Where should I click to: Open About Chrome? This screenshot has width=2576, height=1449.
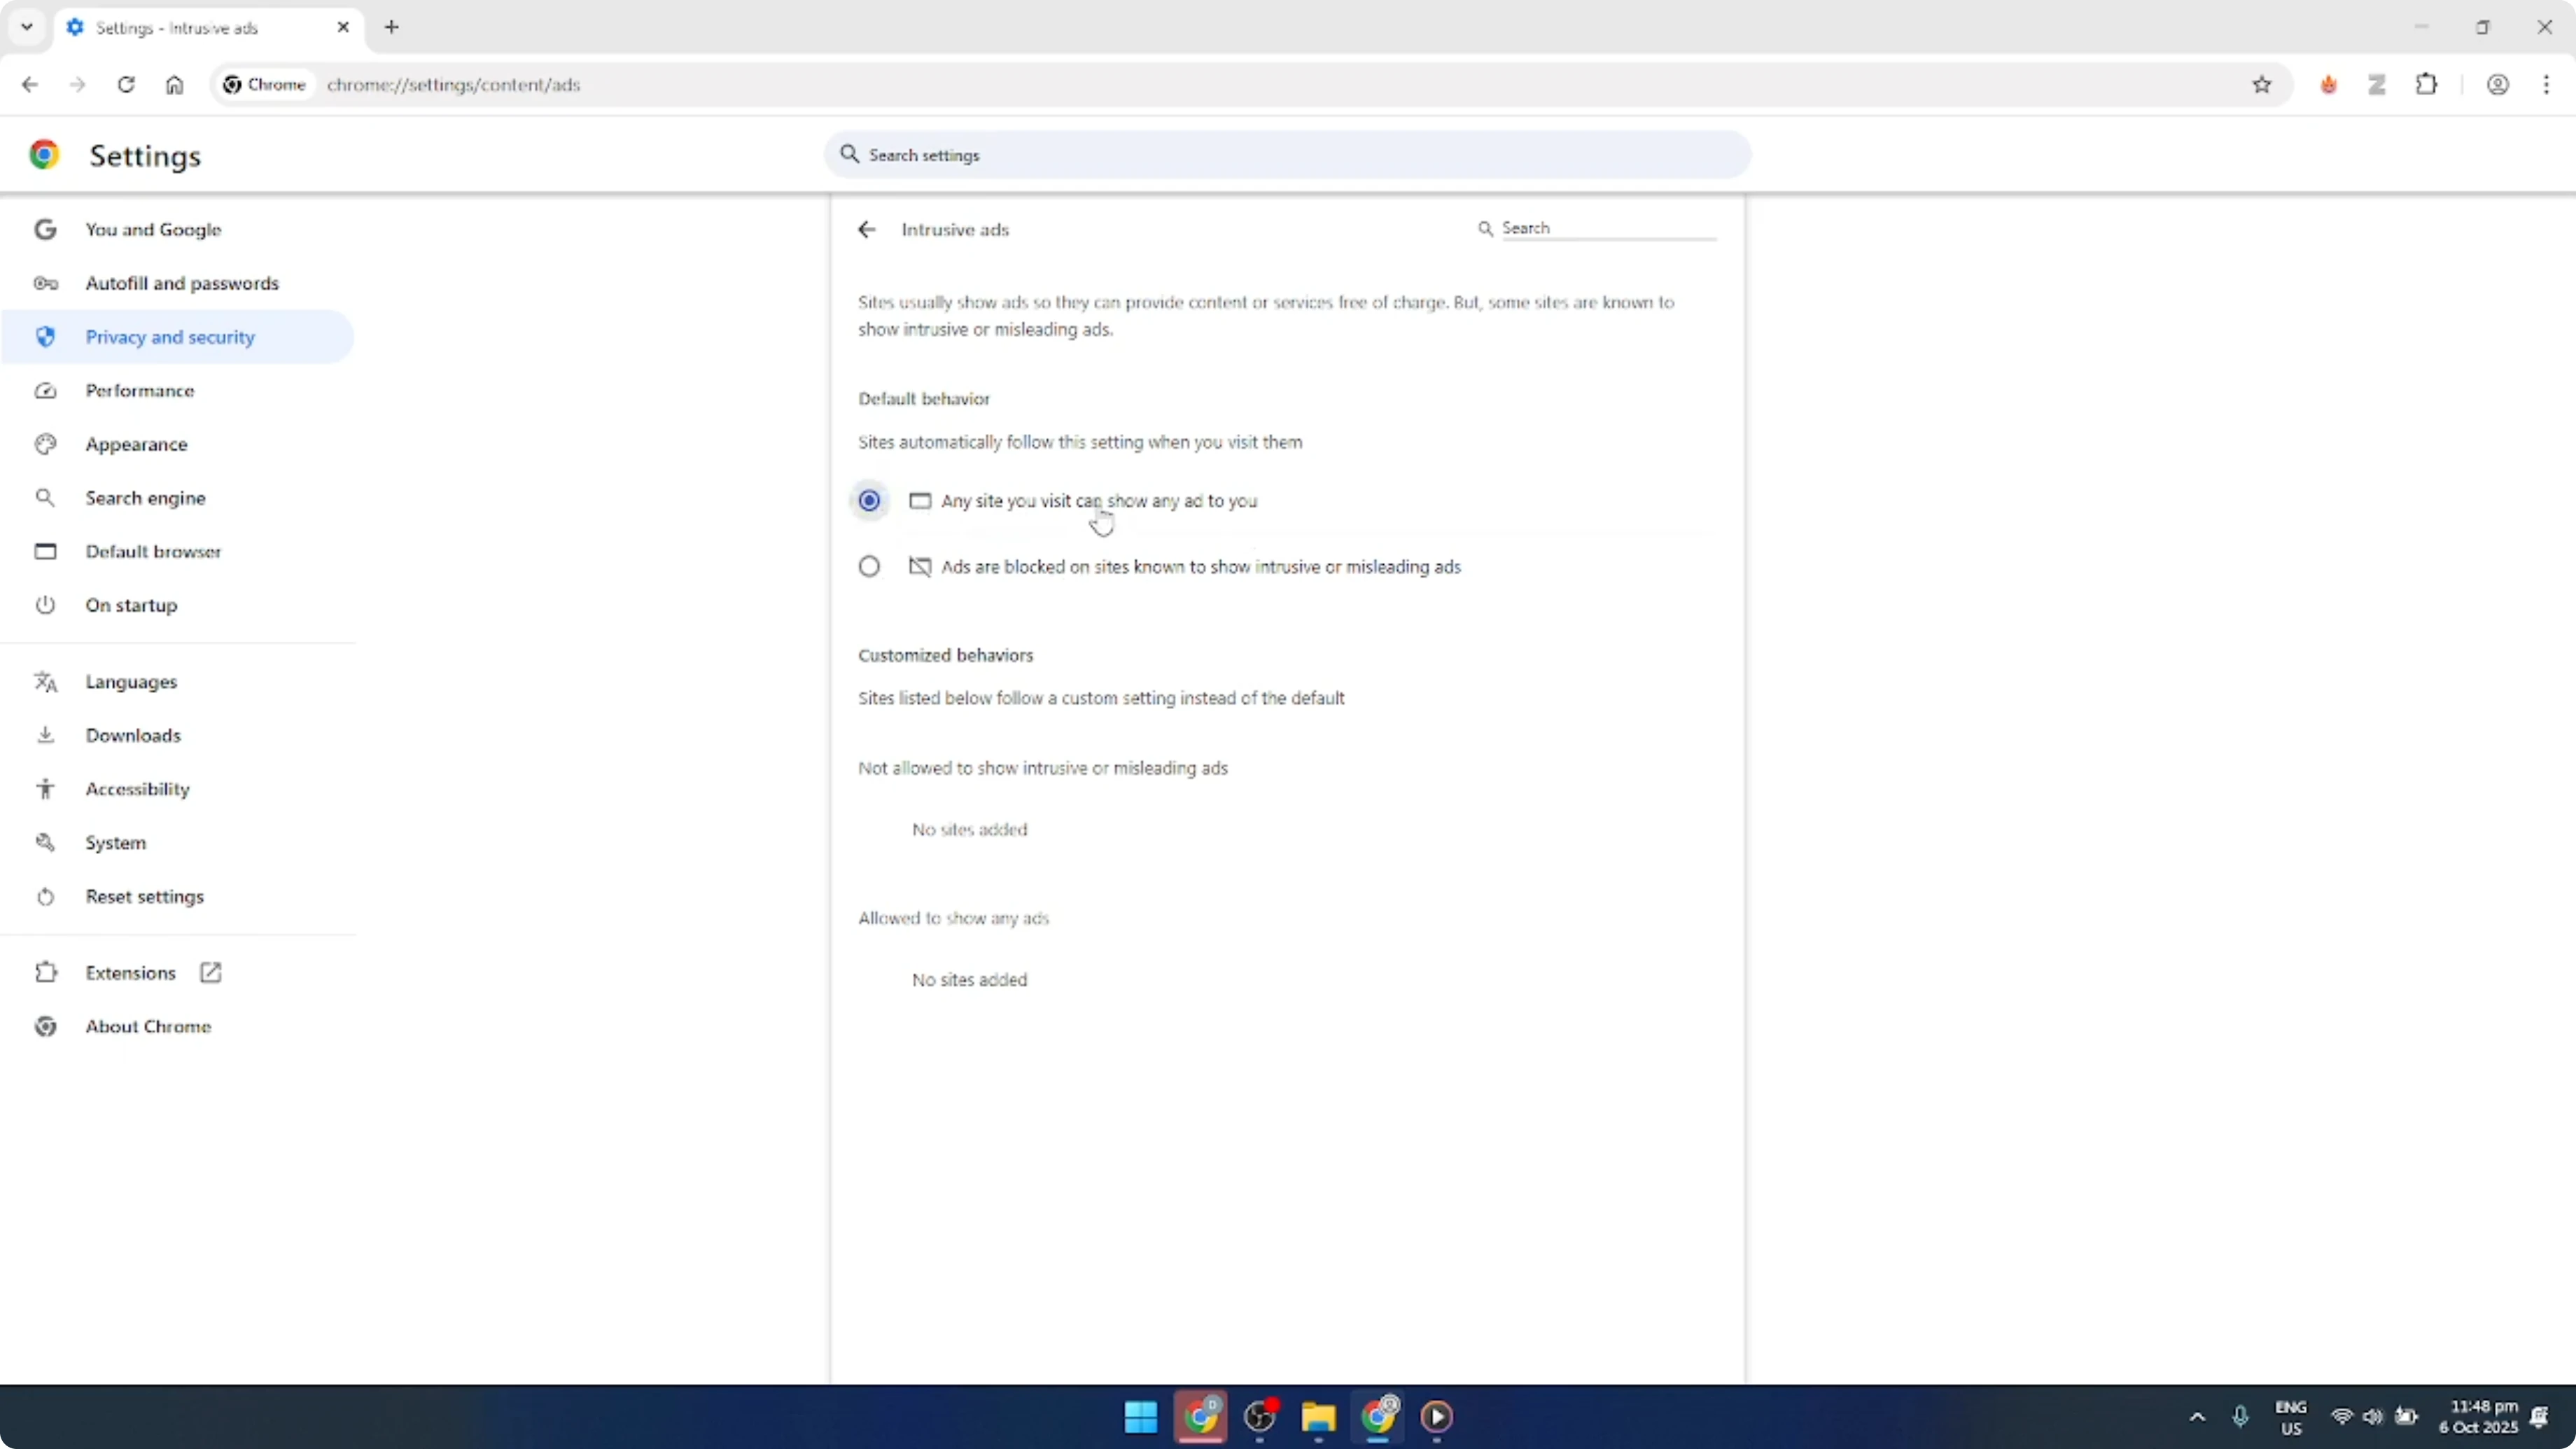tap(148, 1026)
